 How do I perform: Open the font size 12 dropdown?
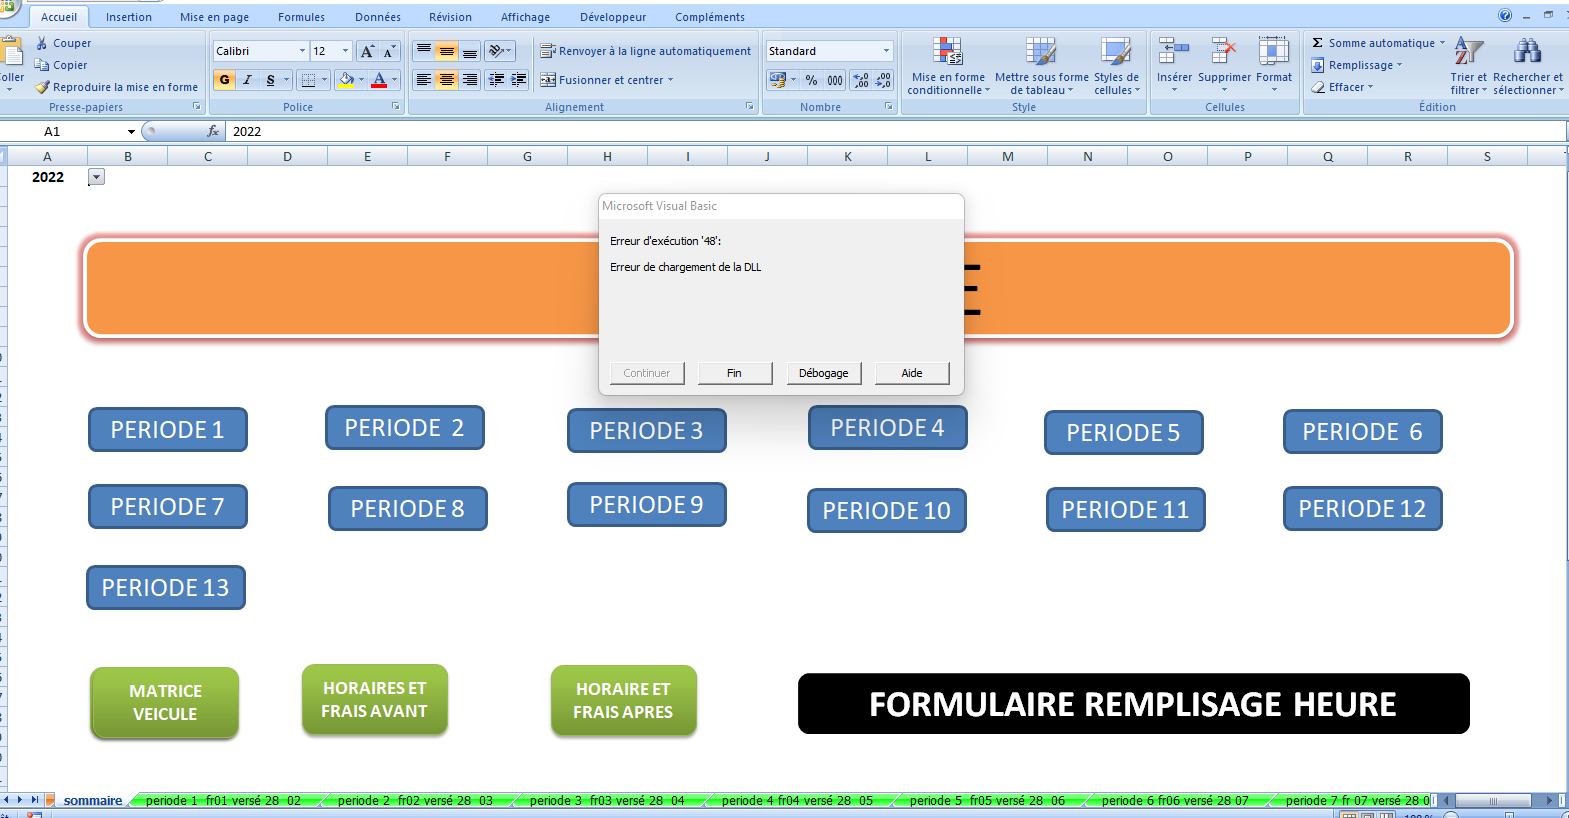[346, 51]
